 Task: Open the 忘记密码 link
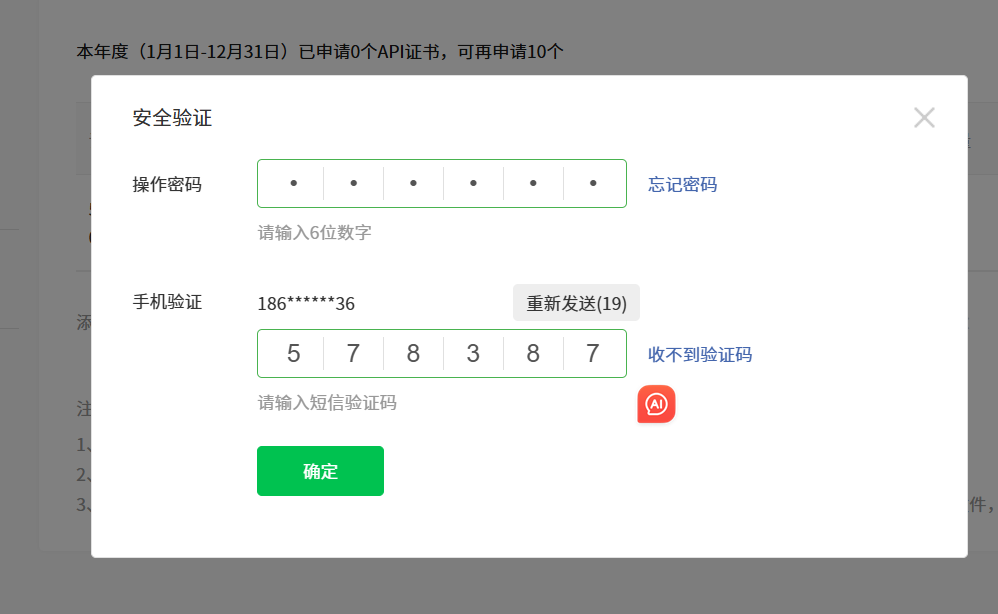682,184
